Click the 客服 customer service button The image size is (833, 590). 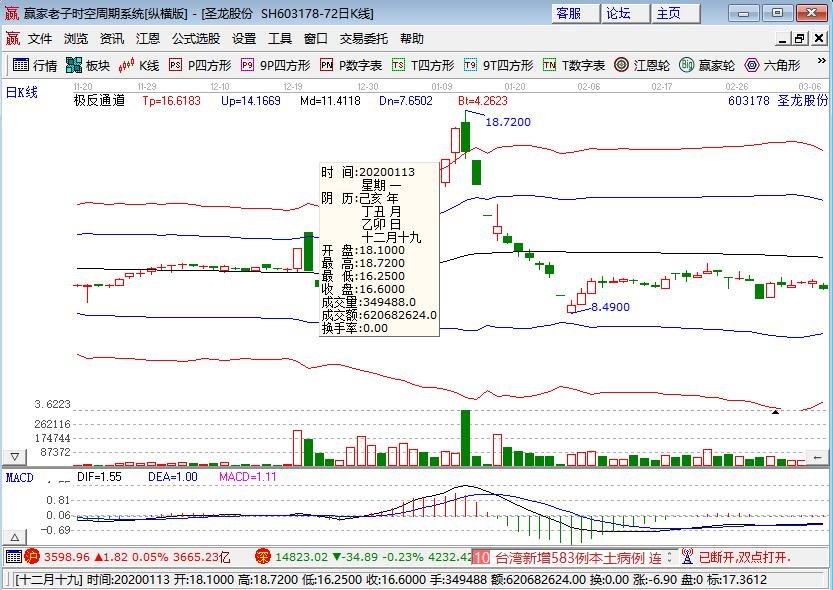pos(575,13)
